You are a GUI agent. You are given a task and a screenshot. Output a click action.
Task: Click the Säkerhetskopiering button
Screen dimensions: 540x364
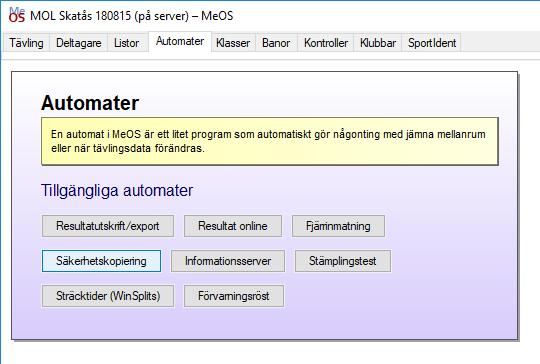click(101, 261)
